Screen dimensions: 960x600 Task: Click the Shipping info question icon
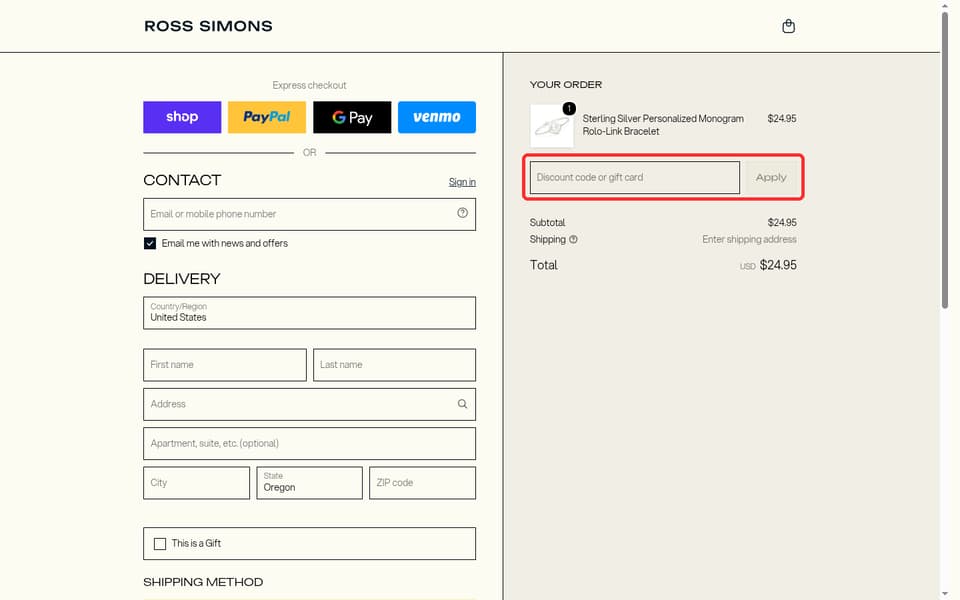(x=573, y=239)
